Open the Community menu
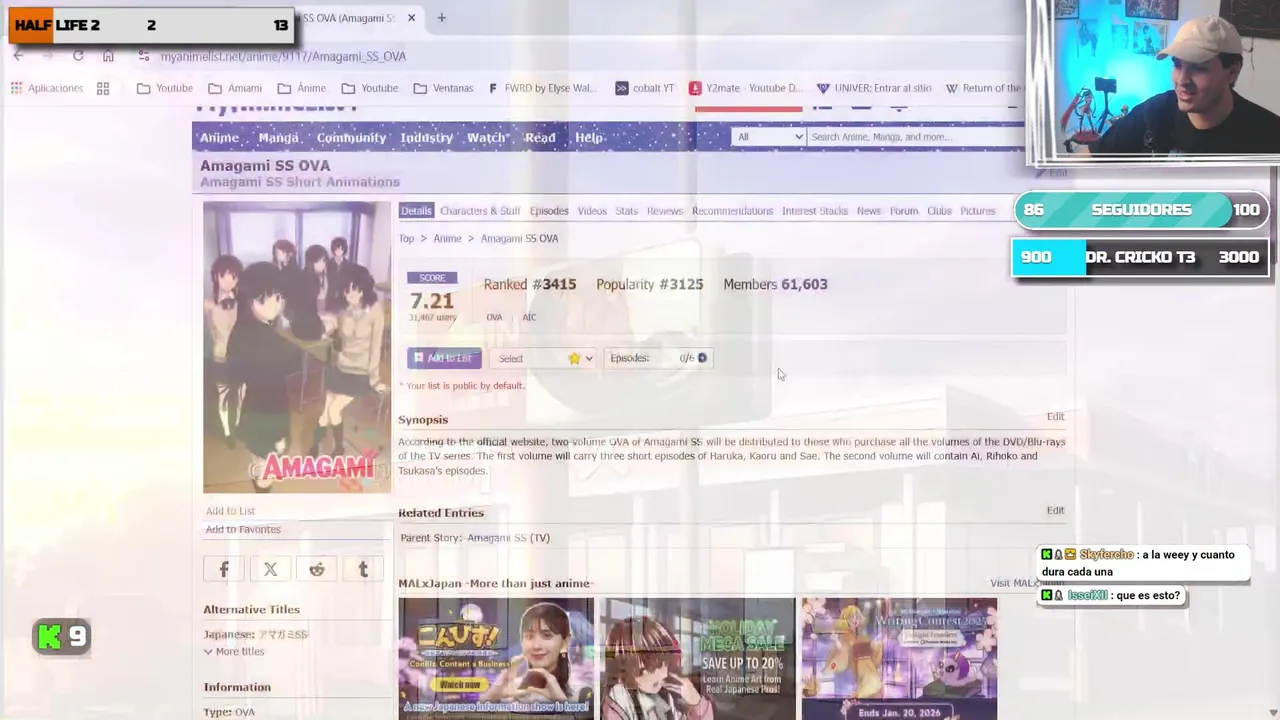Viewport: 1280px width, 720px height. click(x=351, y=138)
